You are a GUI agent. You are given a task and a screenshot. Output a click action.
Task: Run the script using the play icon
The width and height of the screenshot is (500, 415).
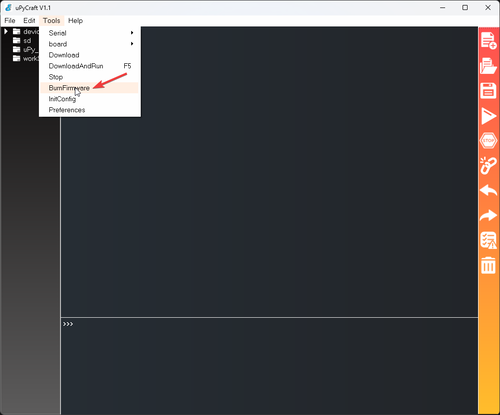(x=488, y=116)
